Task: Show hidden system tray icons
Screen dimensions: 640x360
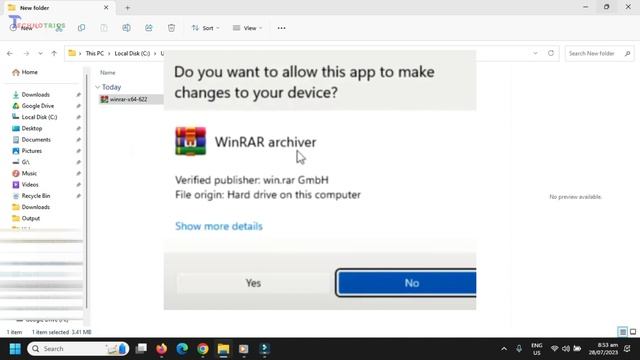Action: (x=504, y=349)
